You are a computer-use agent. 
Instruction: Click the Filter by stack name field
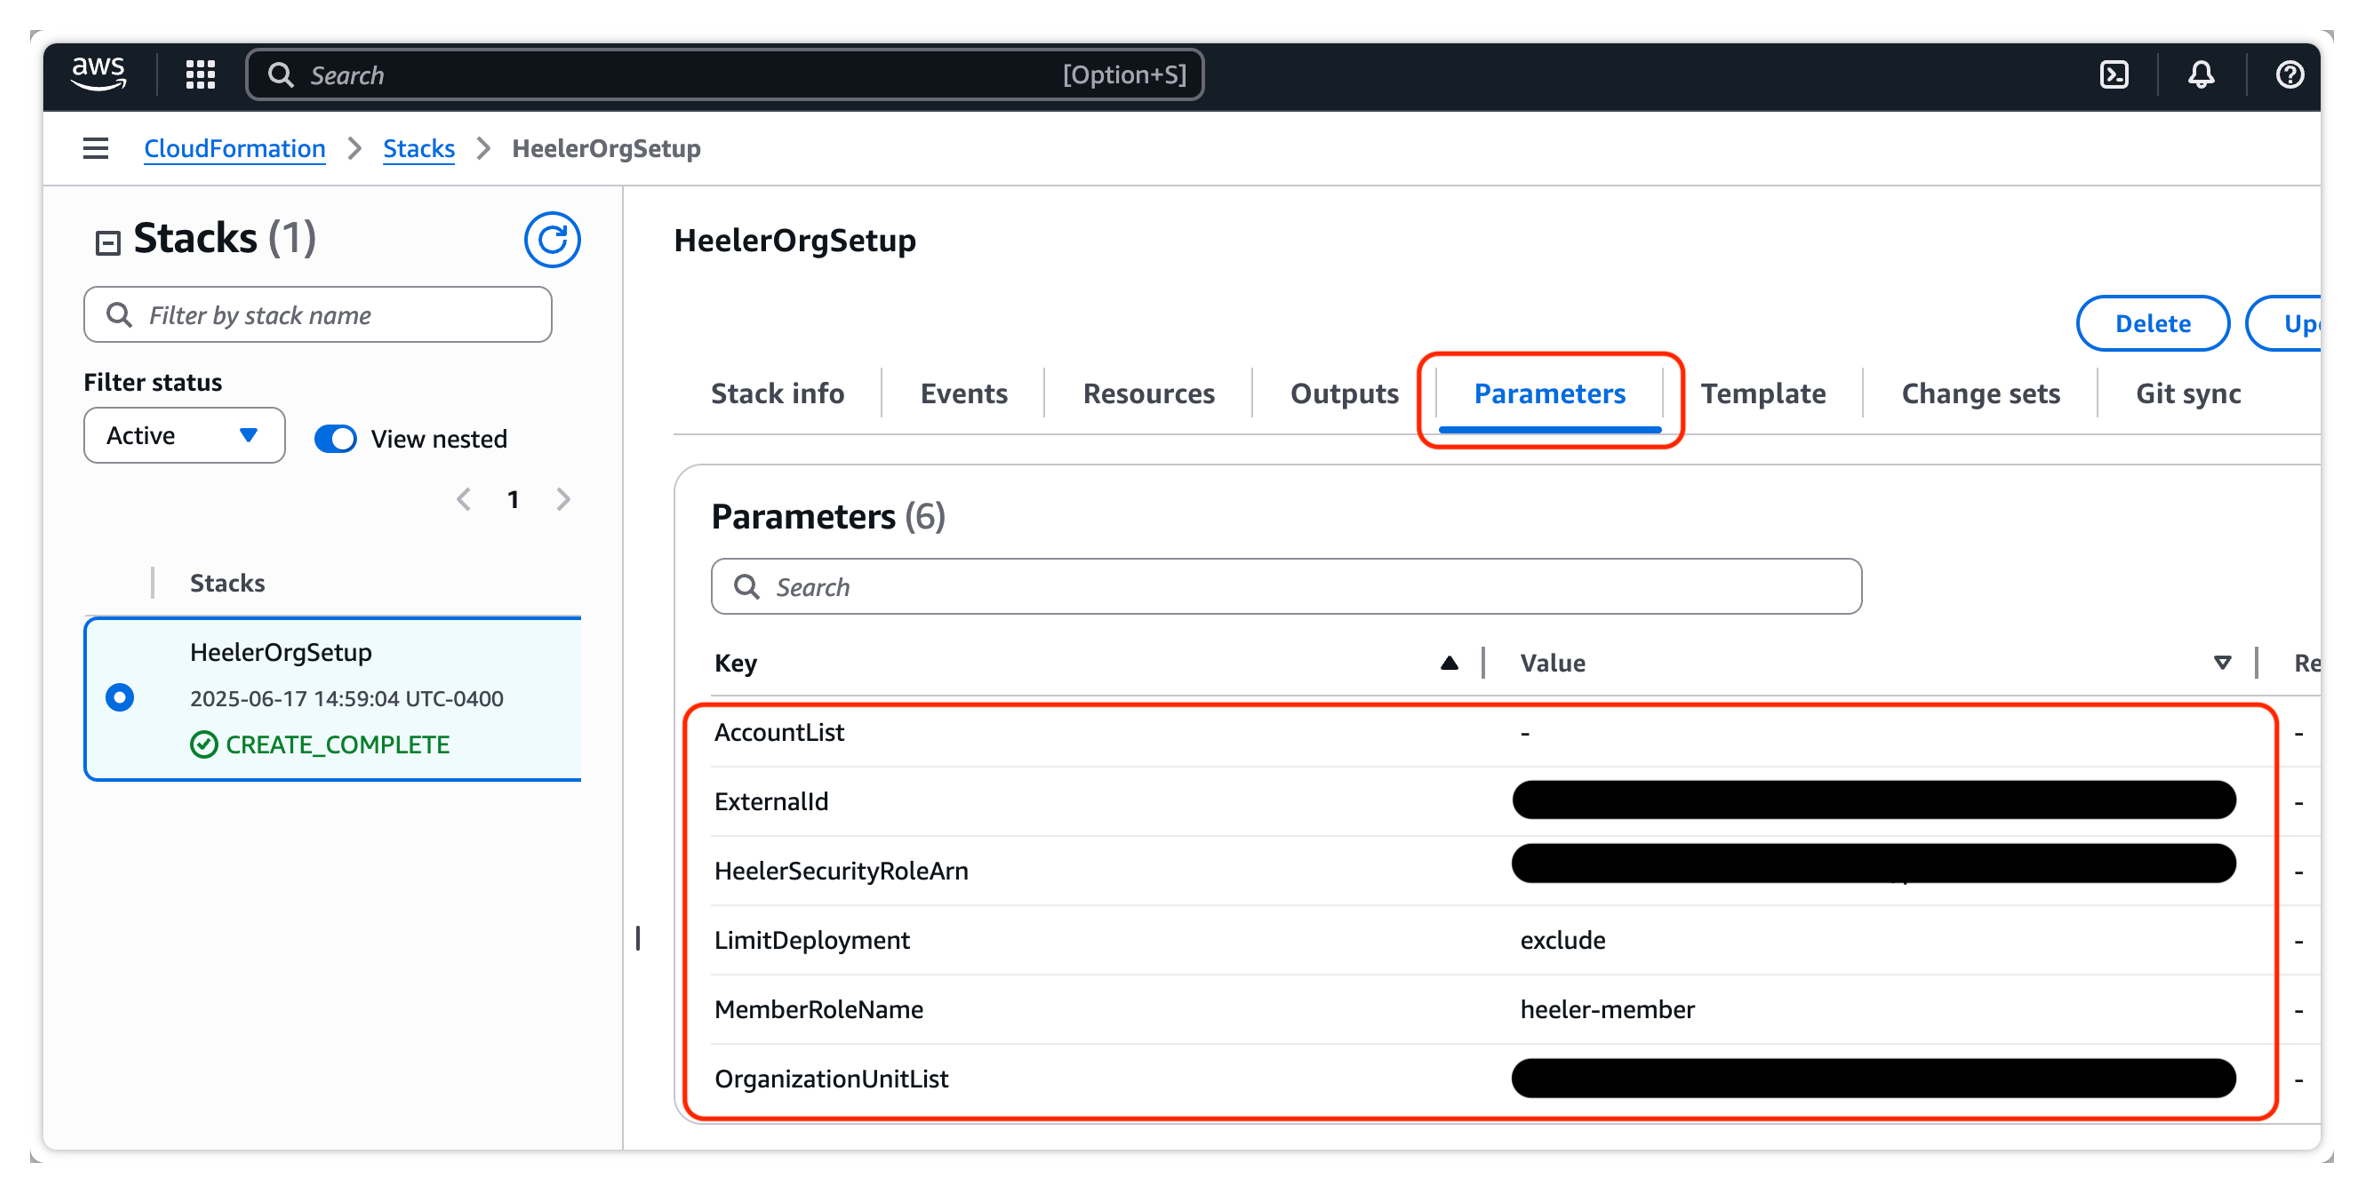click(x=318, y=315)
